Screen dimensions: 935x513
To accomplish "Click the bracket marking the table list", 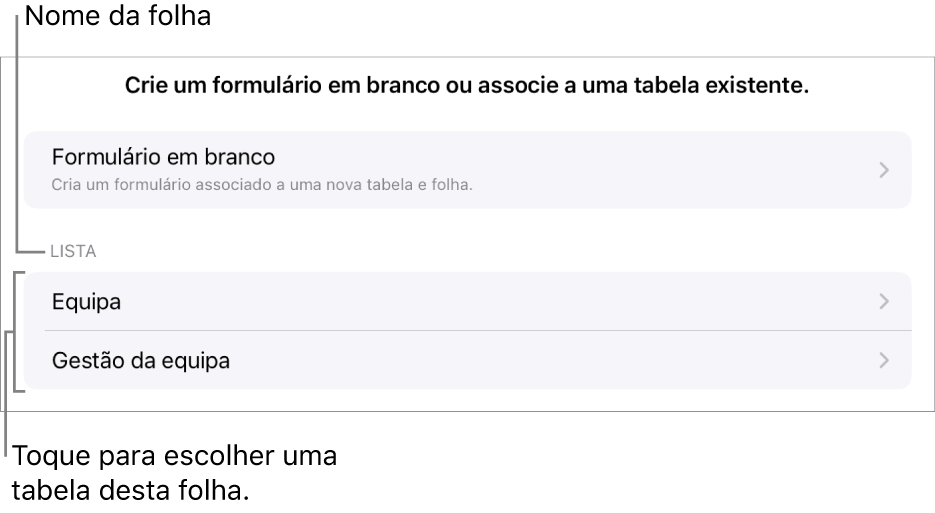I will point(17,331).
